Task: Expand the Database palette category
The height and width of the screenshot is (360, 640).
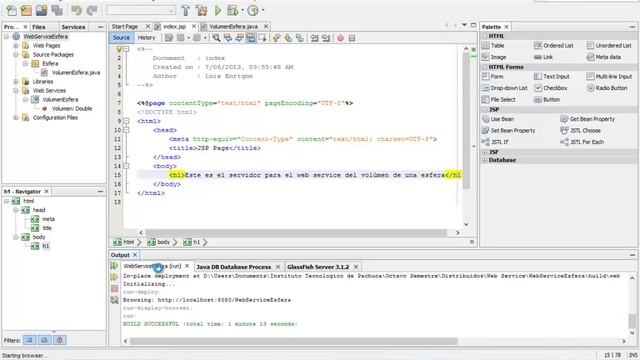Action: [x=485, y=160]
